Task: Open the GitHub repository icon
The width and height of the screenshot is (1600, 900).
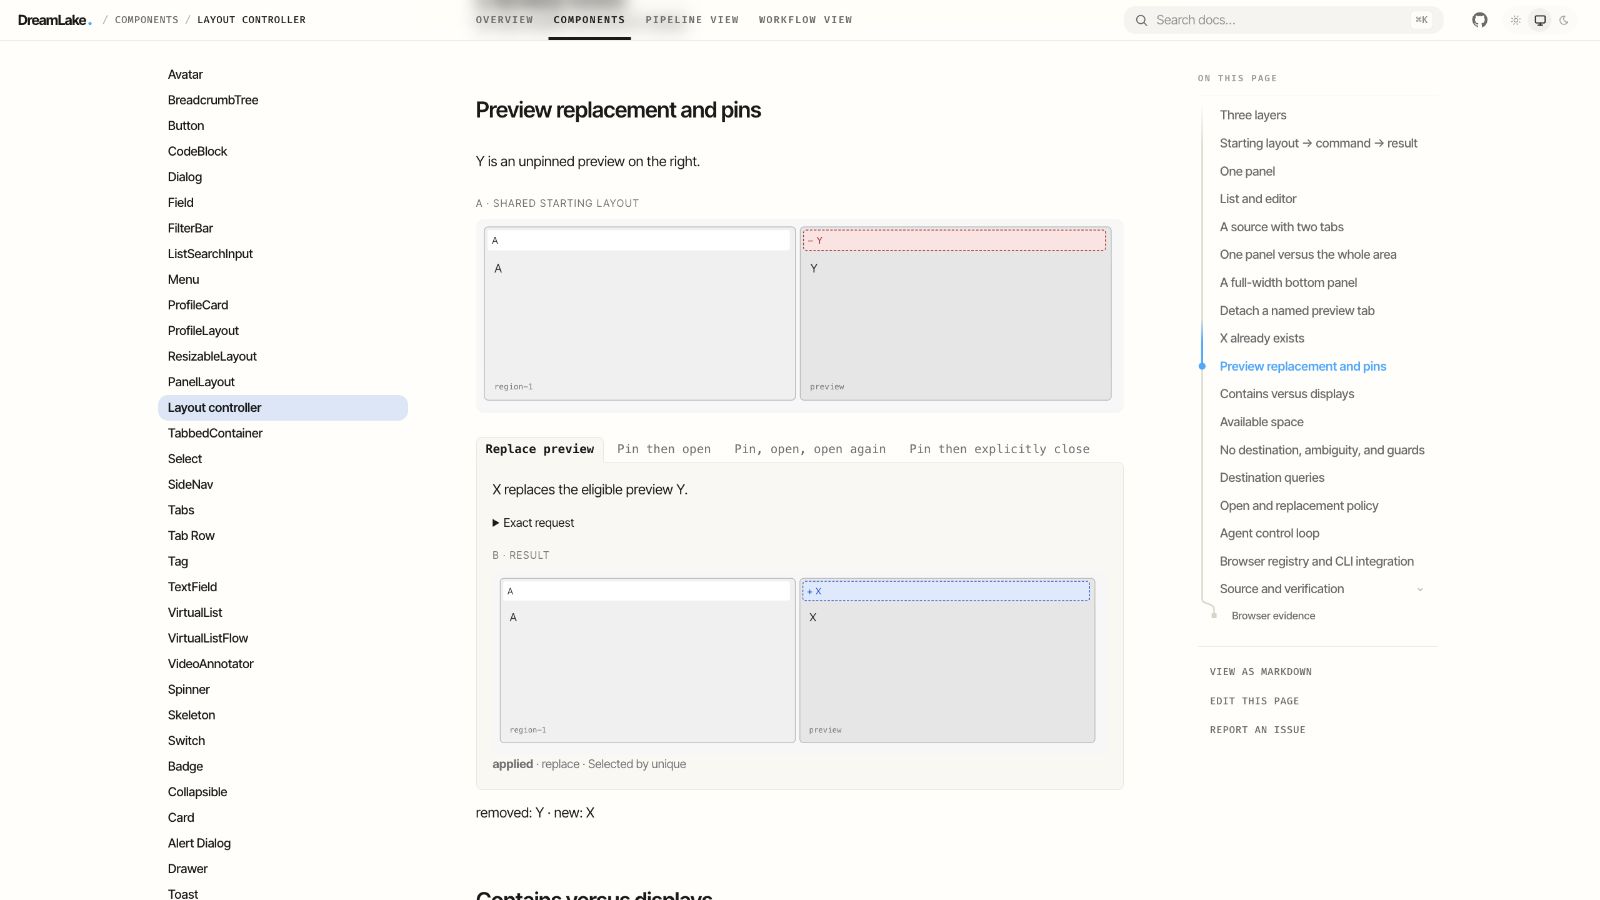Action: point(1480,20)
